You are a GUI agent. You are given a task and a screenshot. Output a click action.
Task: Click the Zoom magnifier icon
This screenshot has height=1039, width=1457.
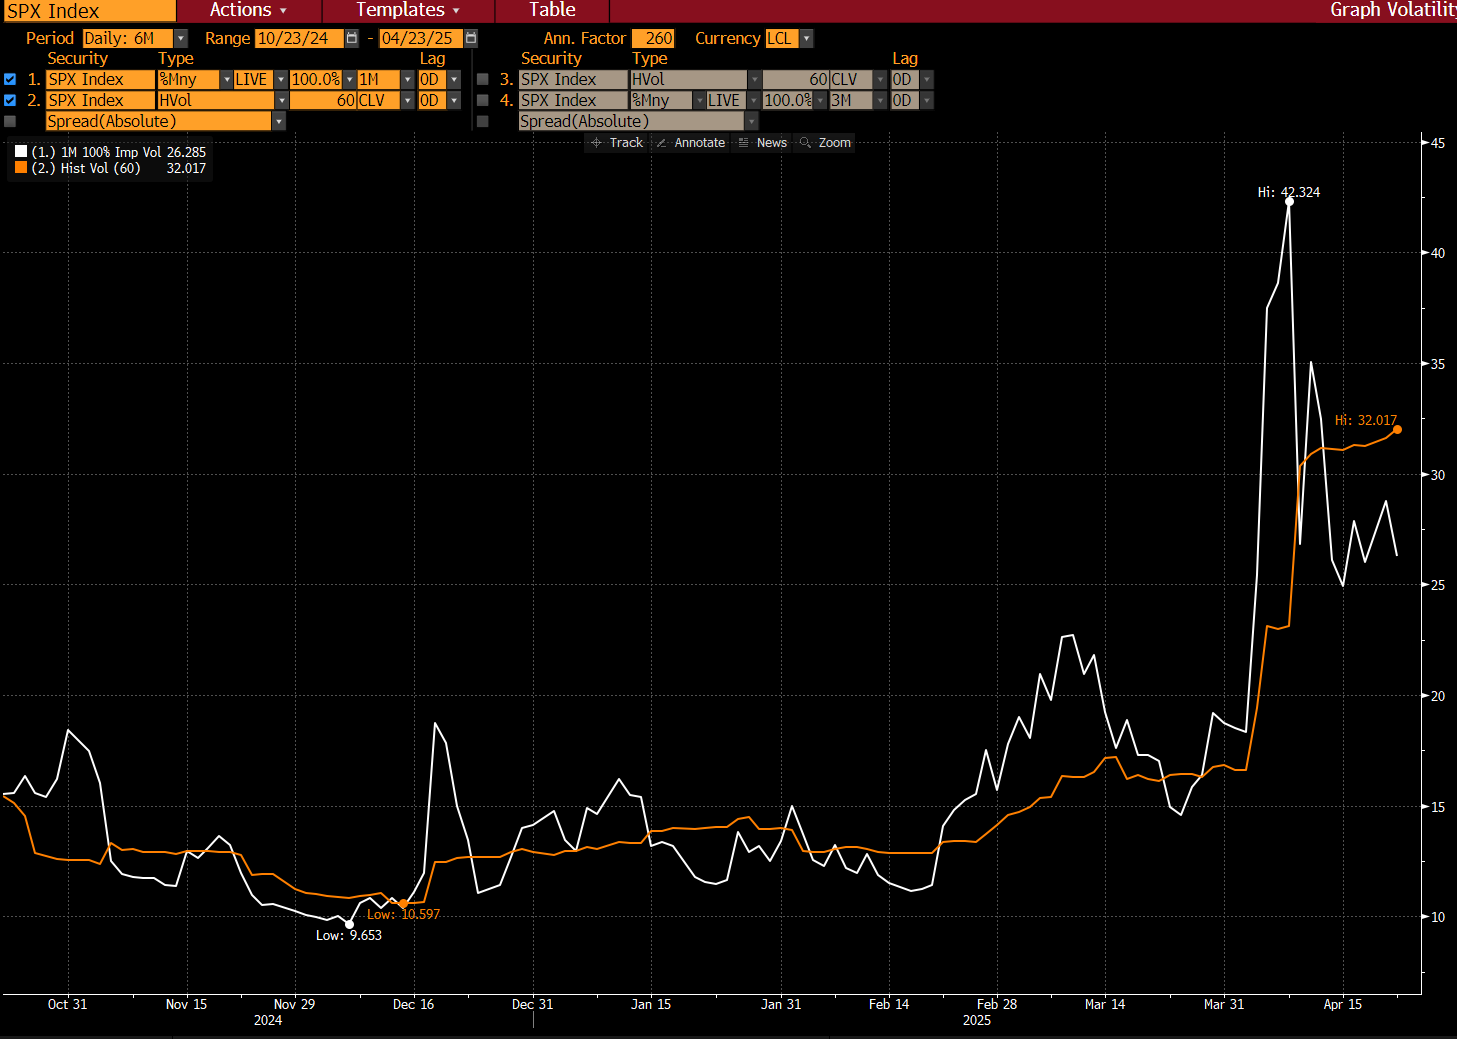805,143
